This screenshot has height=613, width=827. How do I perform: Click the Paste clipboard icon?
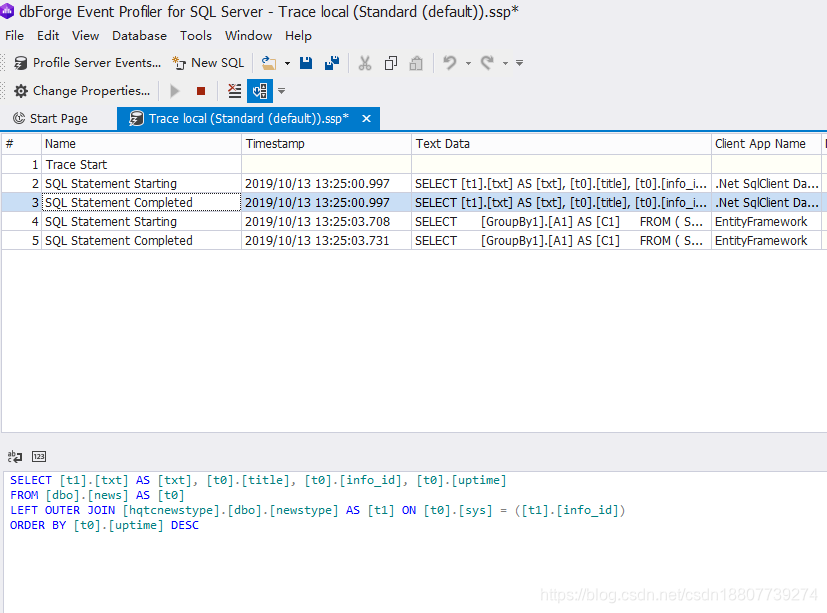416,63
